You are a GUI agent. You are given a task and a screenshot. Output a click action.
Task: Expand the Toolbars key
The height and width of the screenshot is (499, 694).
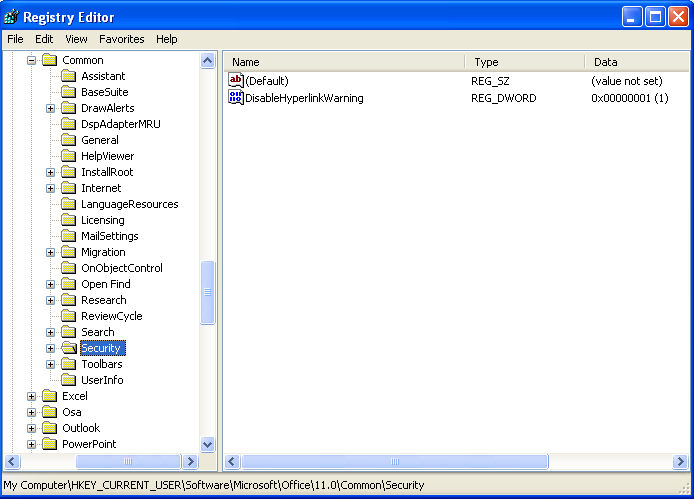(x=50, y=364)
